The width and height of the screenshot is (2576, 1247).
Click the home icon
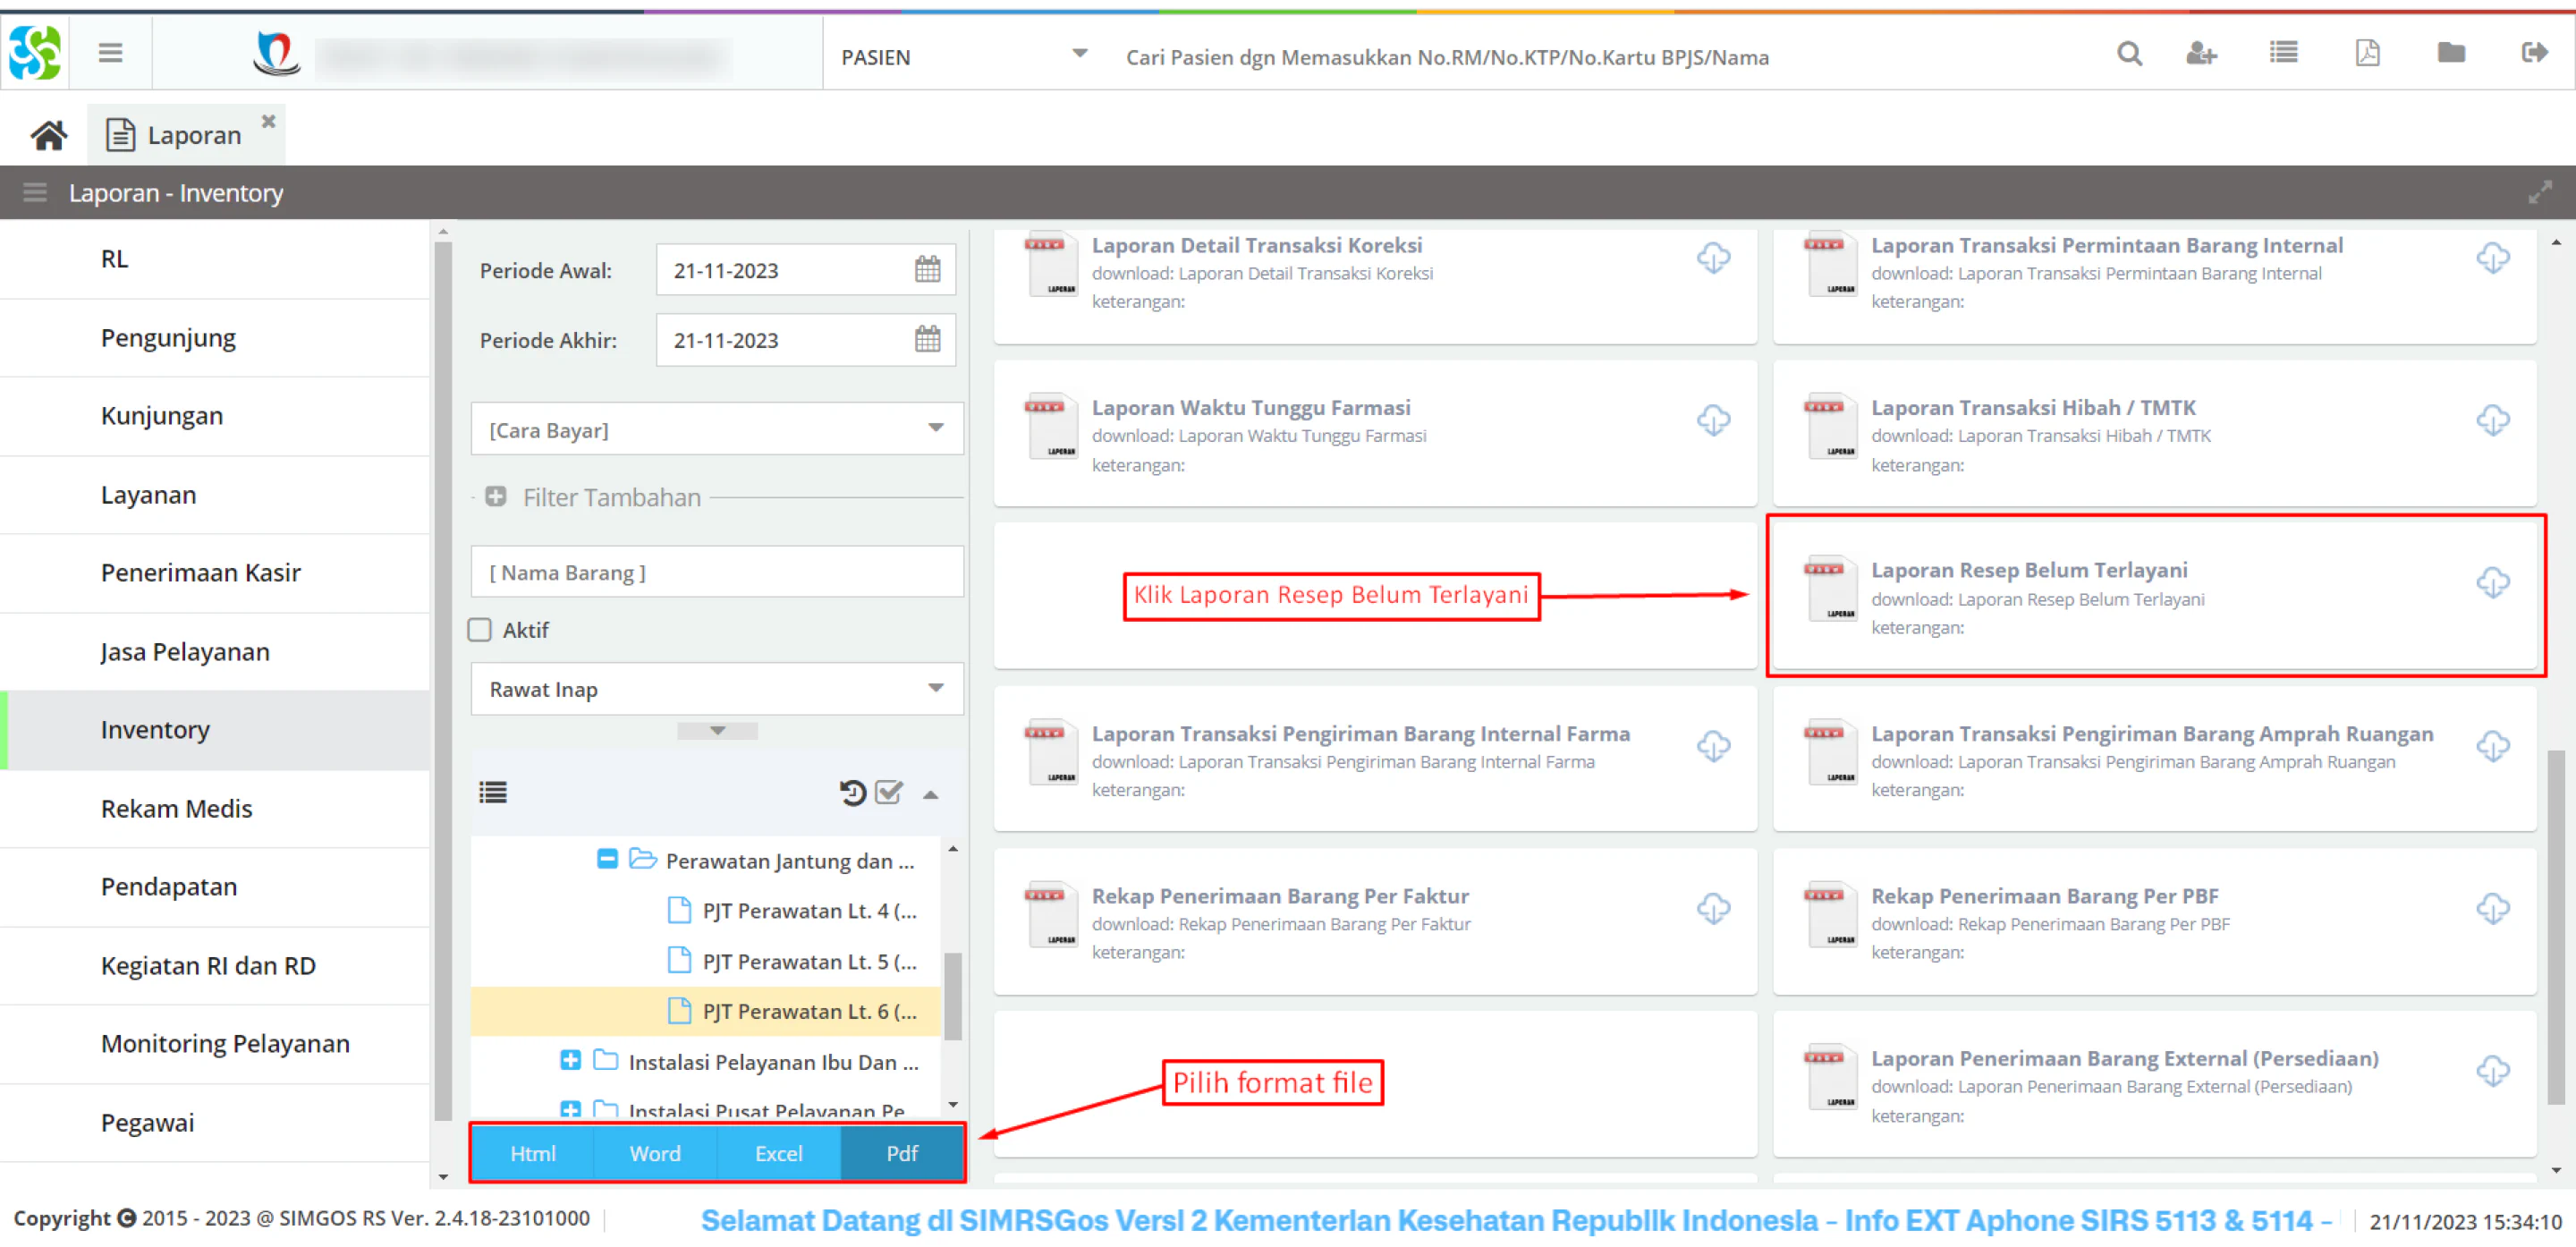coord(49,135)
